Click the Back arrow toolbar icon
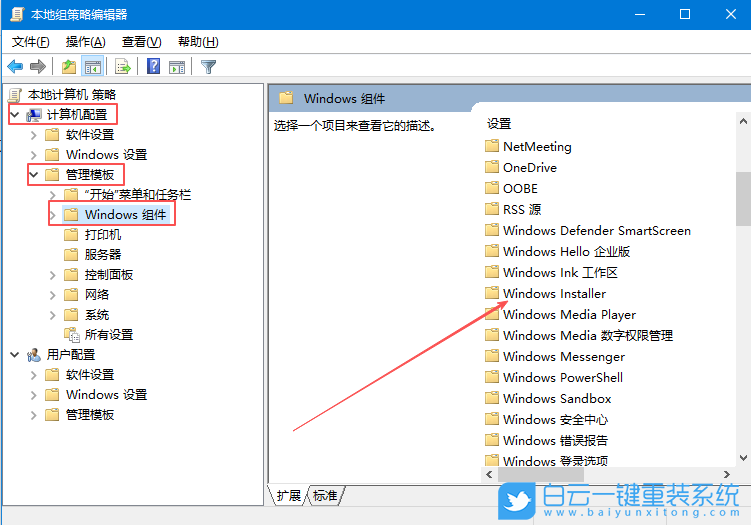 tap(15, 66)
